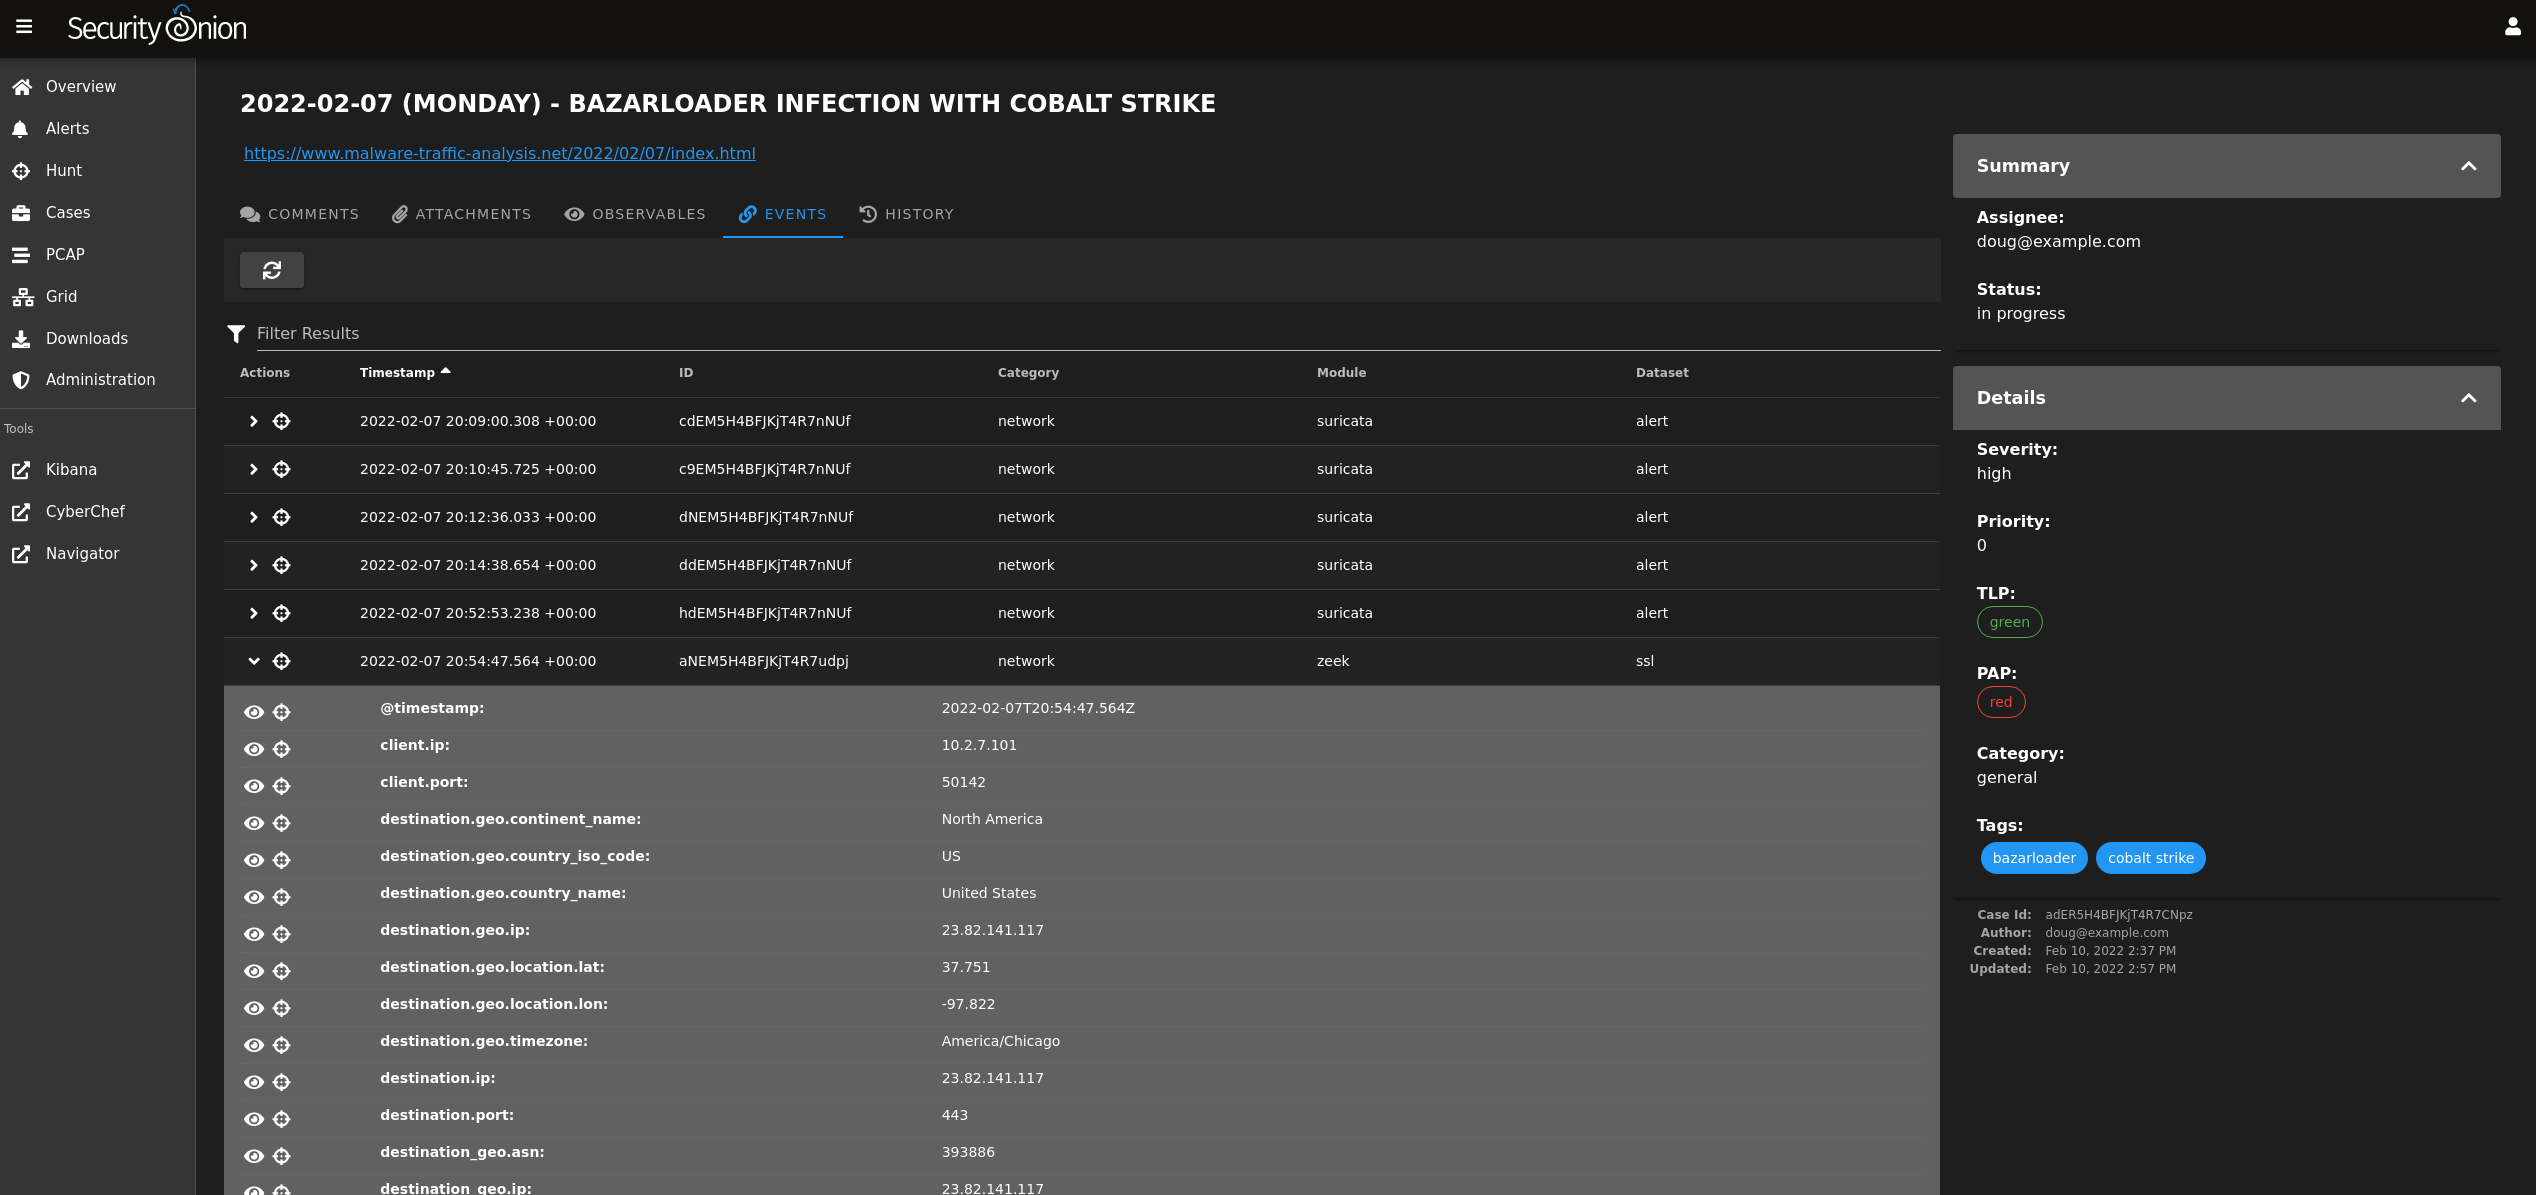Click the user account icon

click(x=2512, y=27)
